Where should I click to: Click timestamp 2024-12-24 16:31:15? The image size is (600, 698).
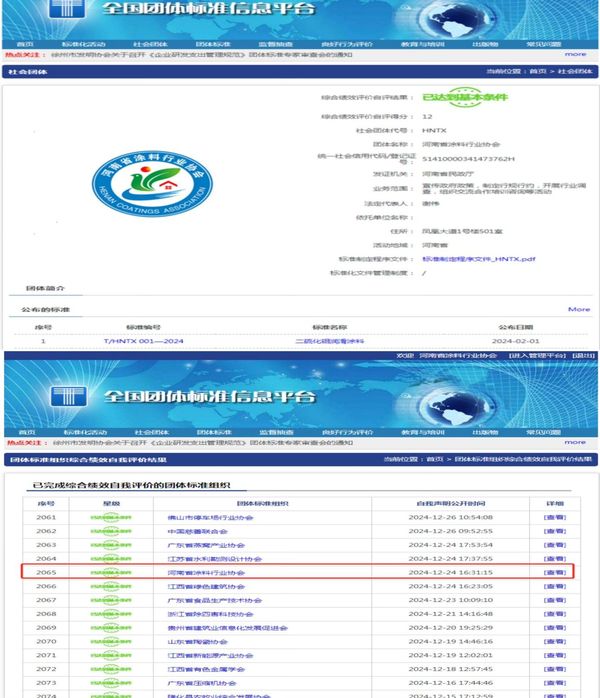click(x=450, y=572)
